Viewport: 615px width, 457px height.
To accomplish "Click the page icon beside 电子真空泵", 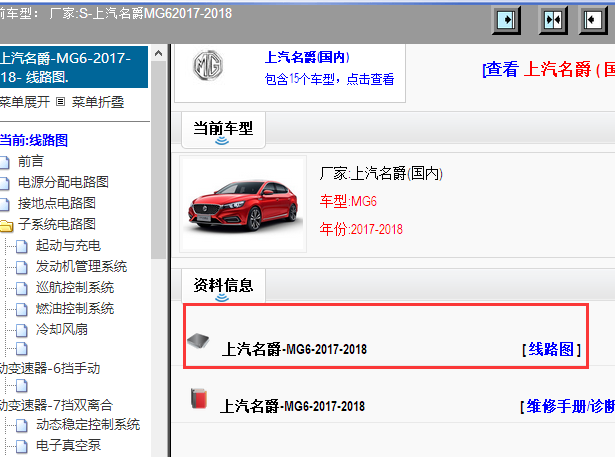I will (22, 446).
